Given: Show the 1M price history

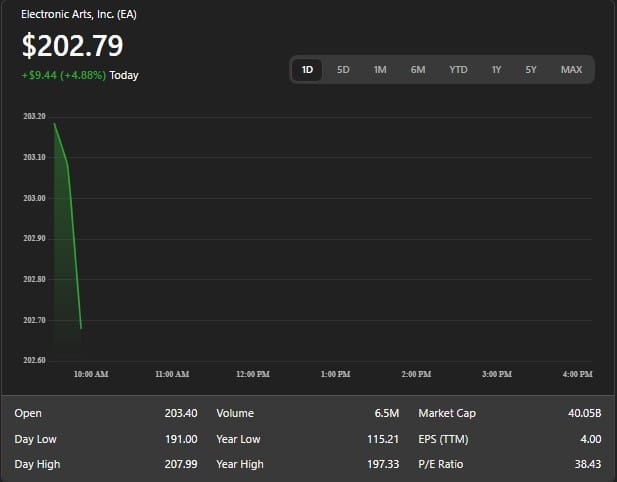Looking at the screenshot, I should [380, 70].
